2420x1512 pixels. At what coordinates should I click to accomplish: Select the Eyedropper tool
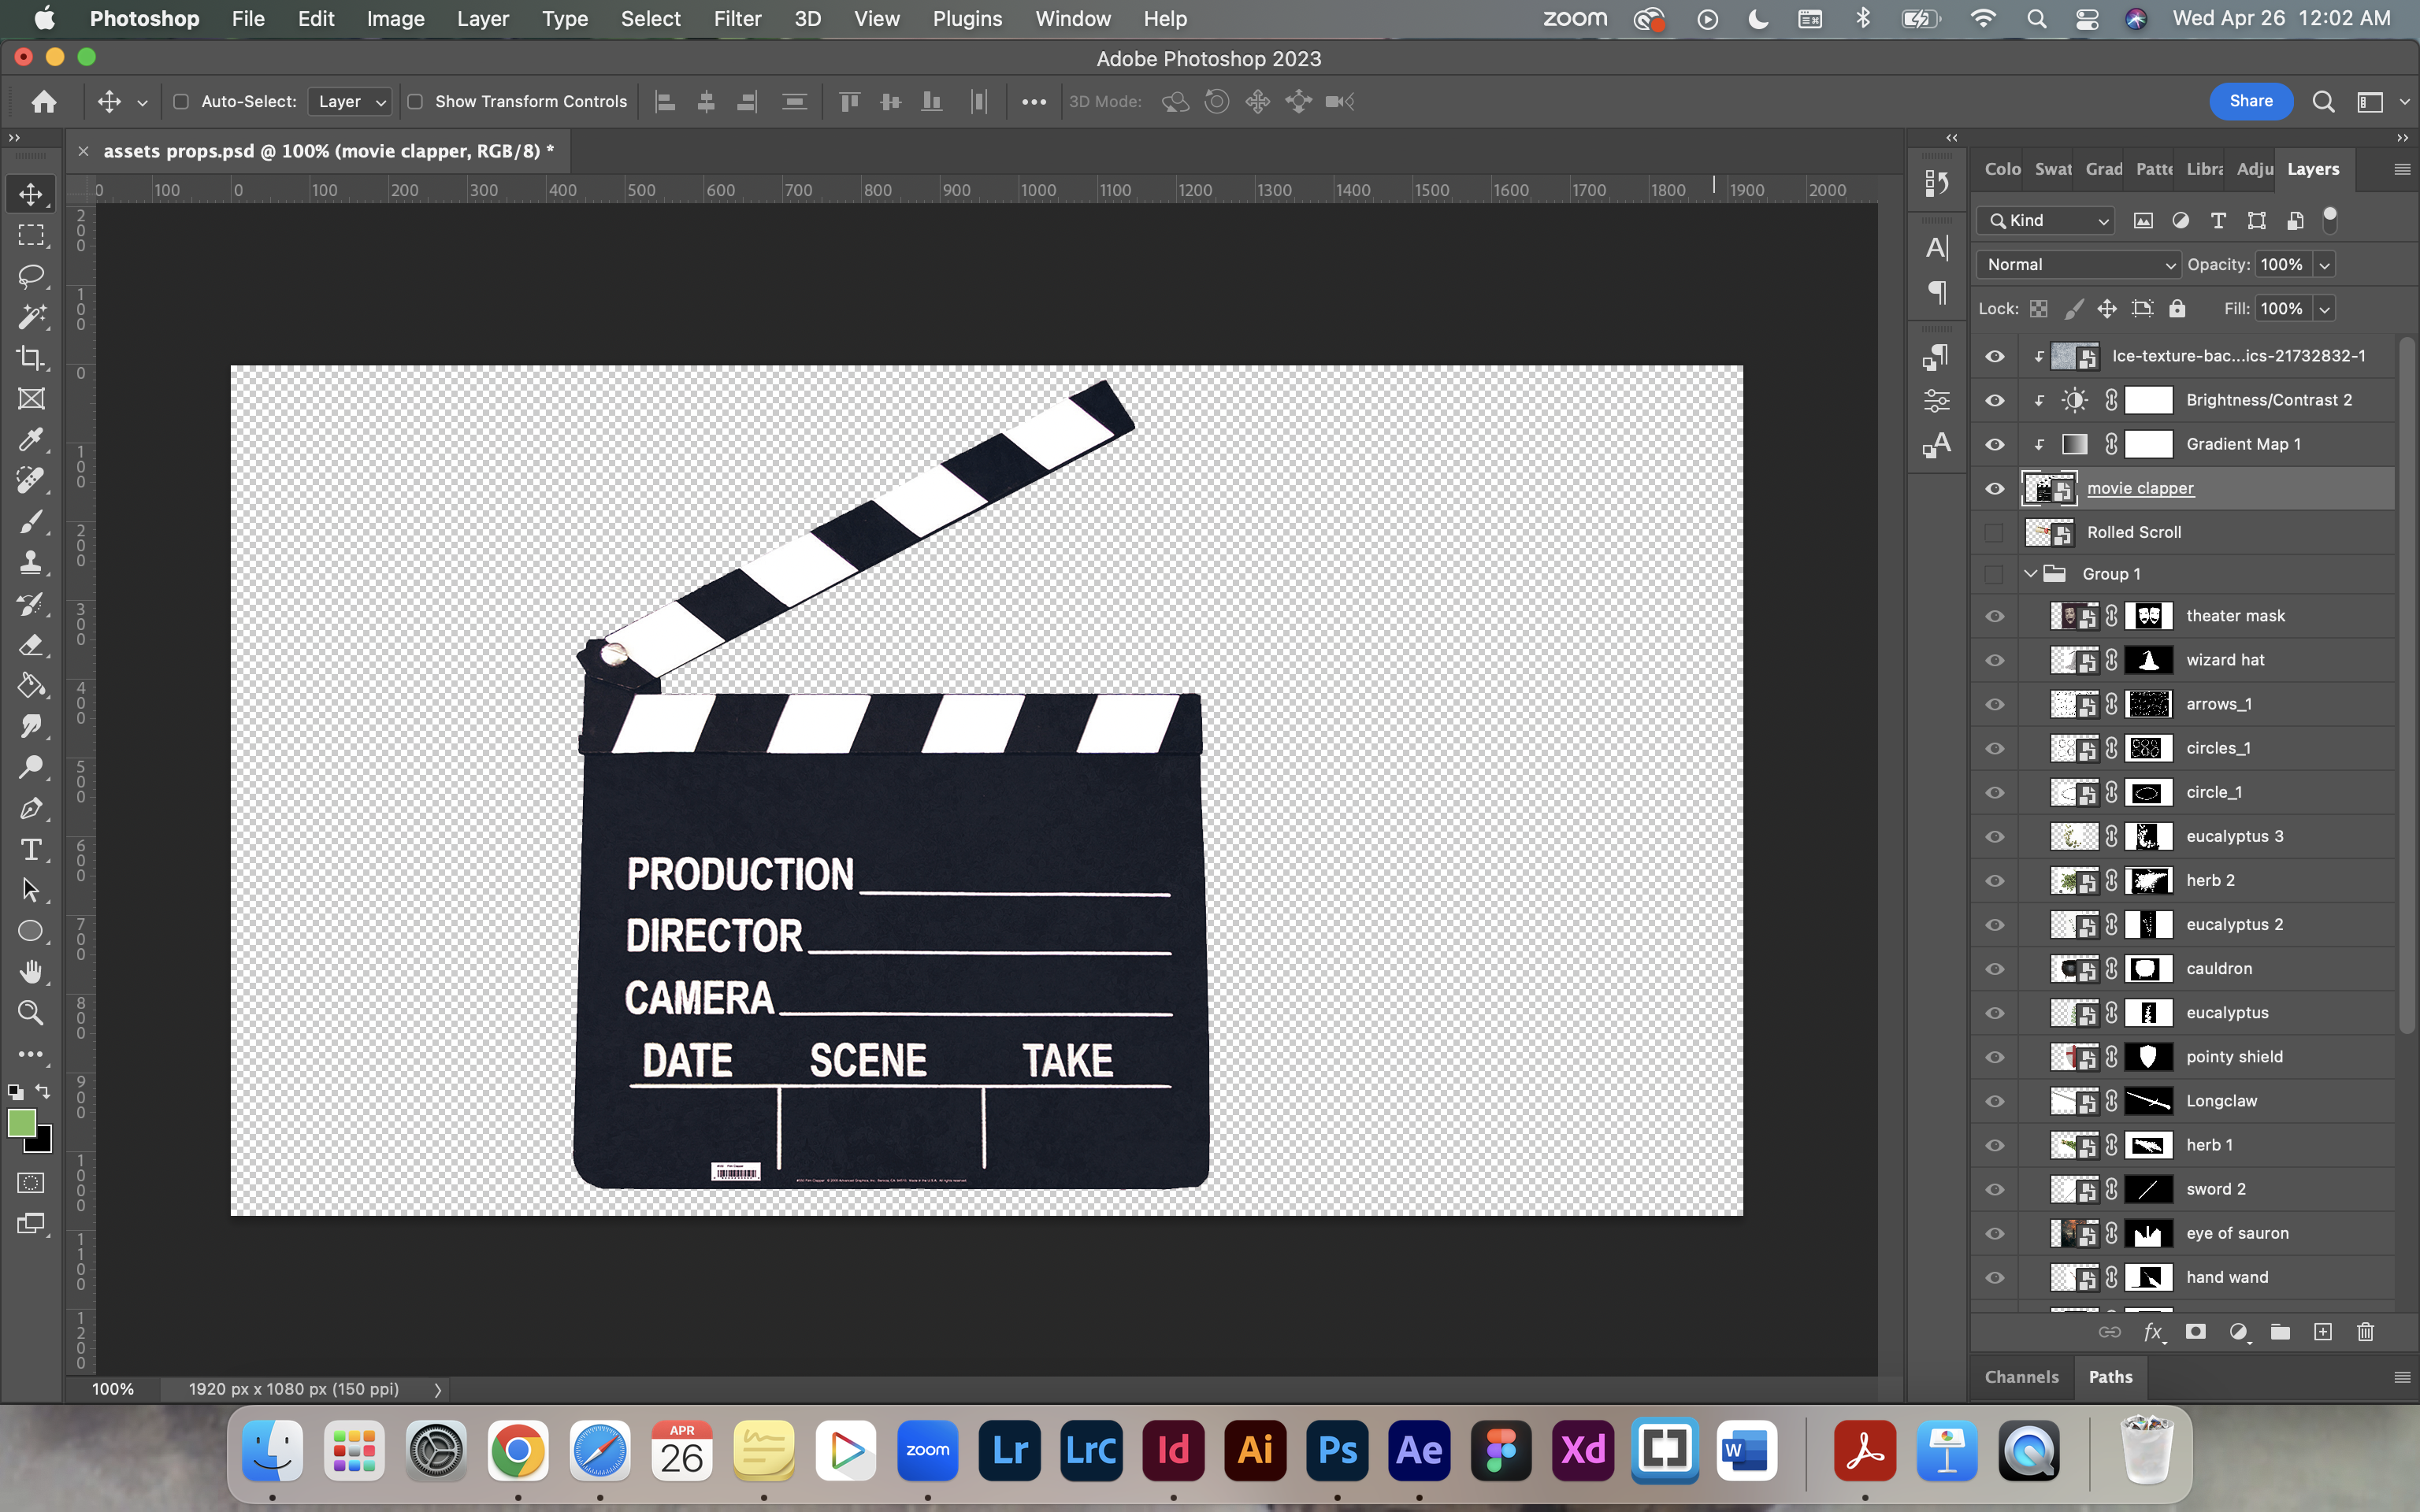tap(31, 440)
